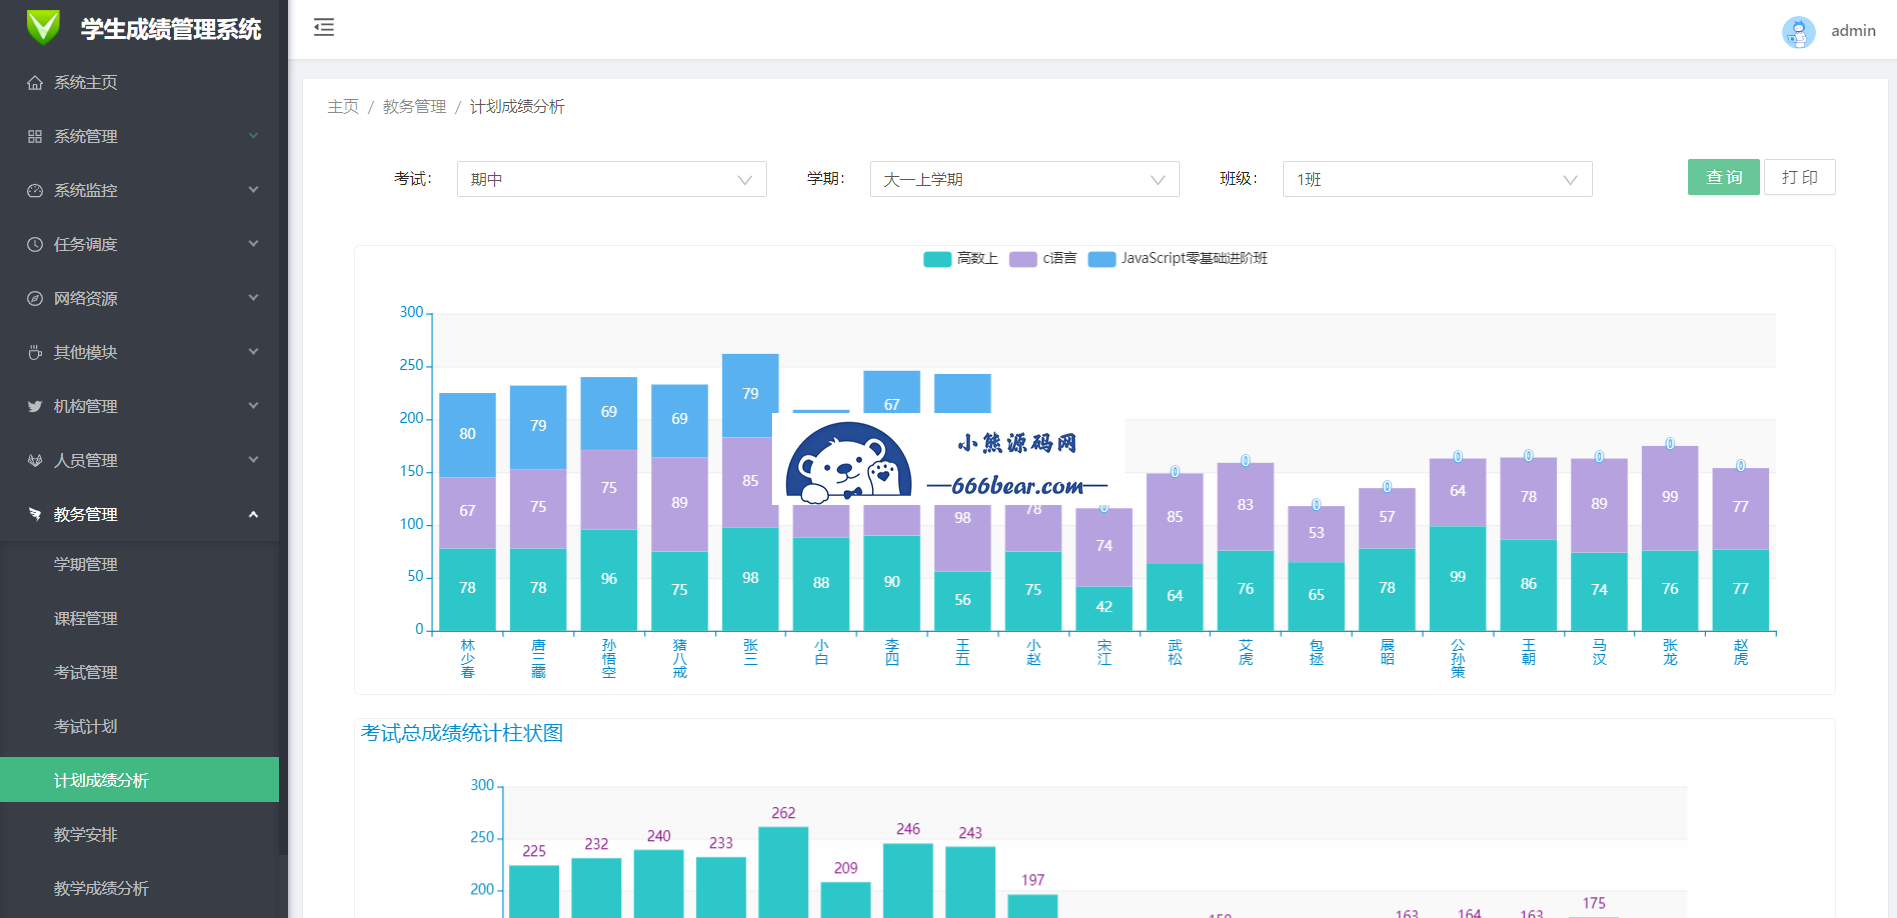Expand the 其他模块 menu chevron

click(x=253, y=352)
